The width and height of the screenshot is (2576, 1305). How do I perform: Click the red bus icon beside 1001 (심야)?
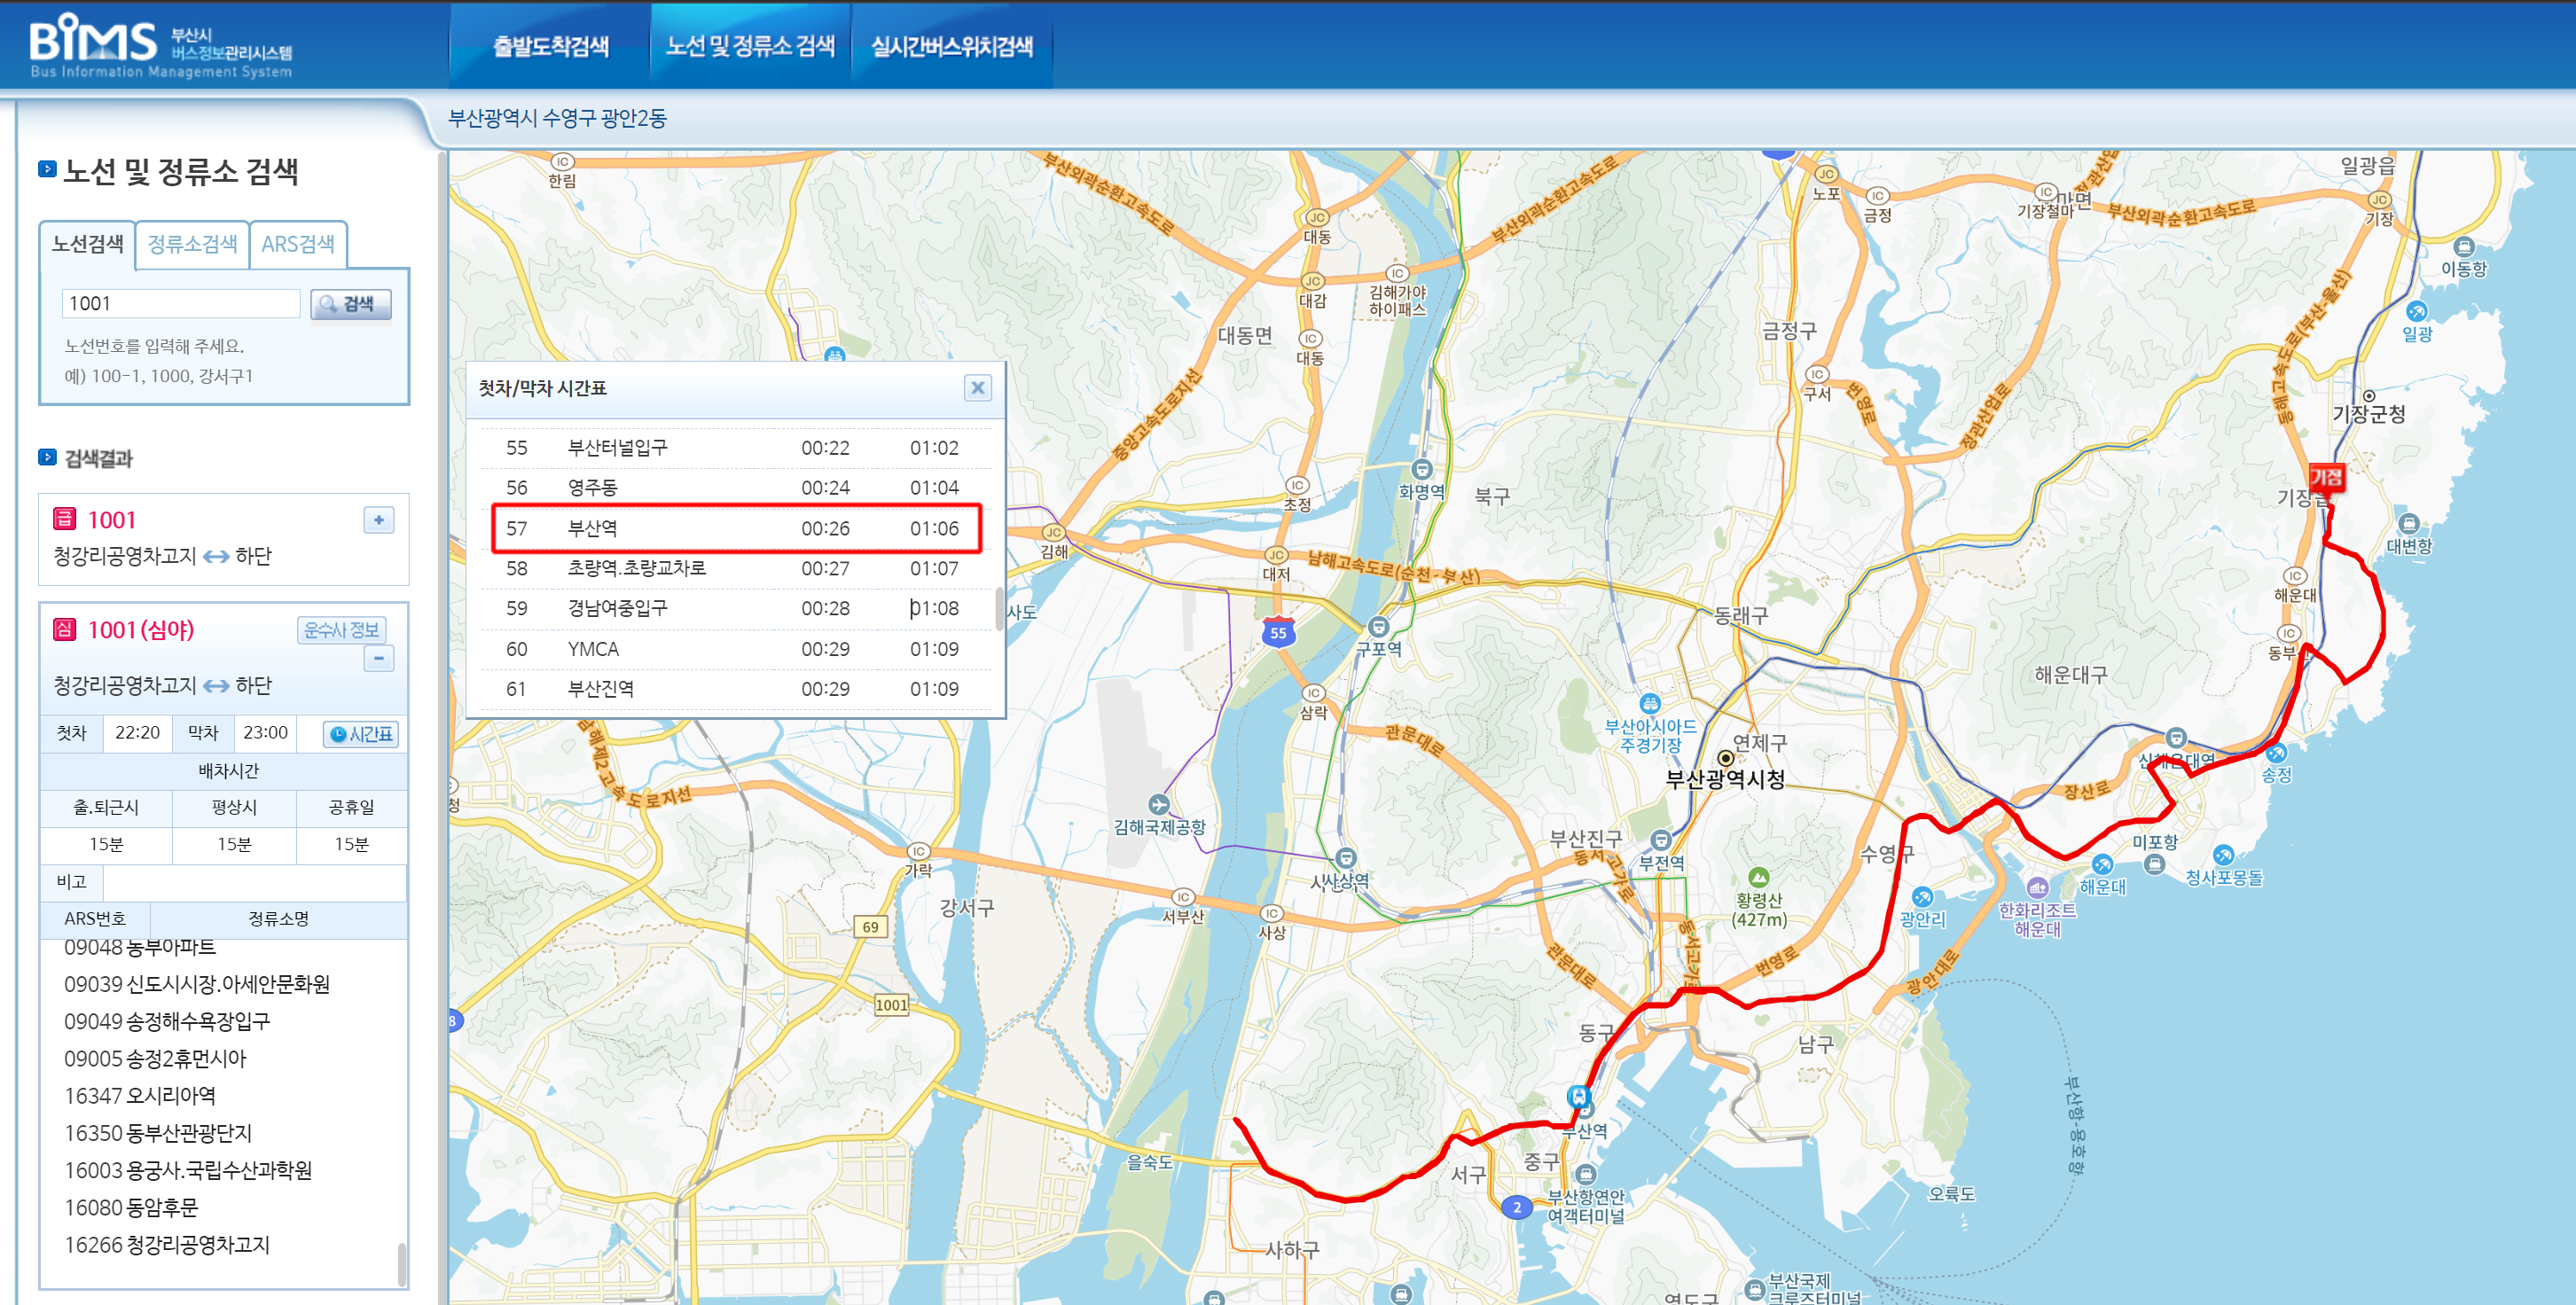coord(64,629)
